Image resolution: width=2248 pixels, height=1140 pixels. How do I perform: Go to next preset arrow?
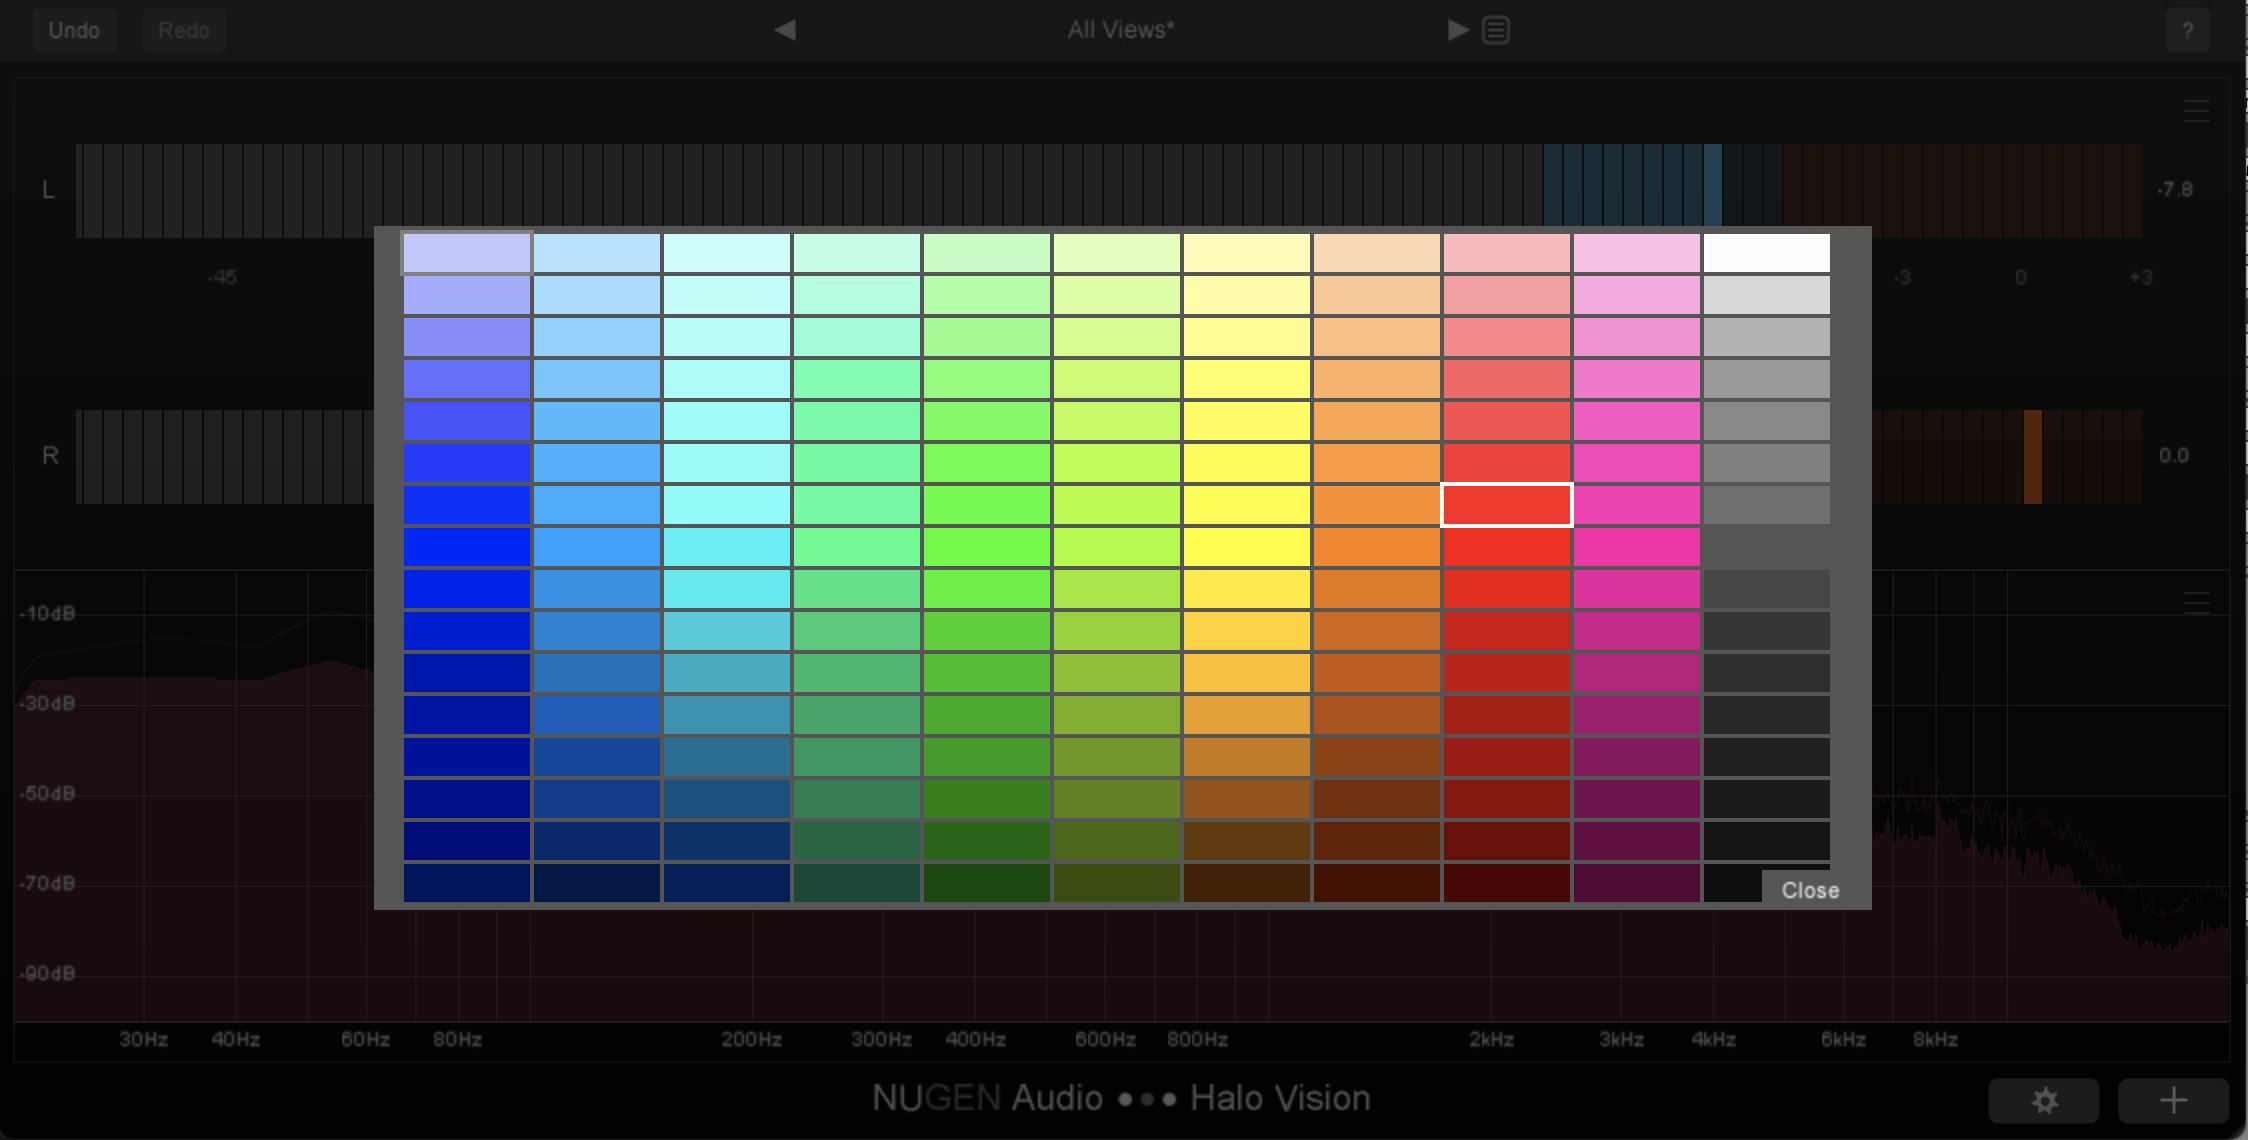tap(1458, 30)
